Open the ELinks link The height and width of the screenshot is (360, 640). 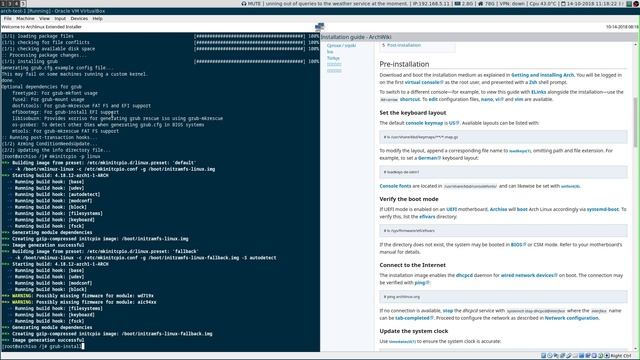coord(538,92)
